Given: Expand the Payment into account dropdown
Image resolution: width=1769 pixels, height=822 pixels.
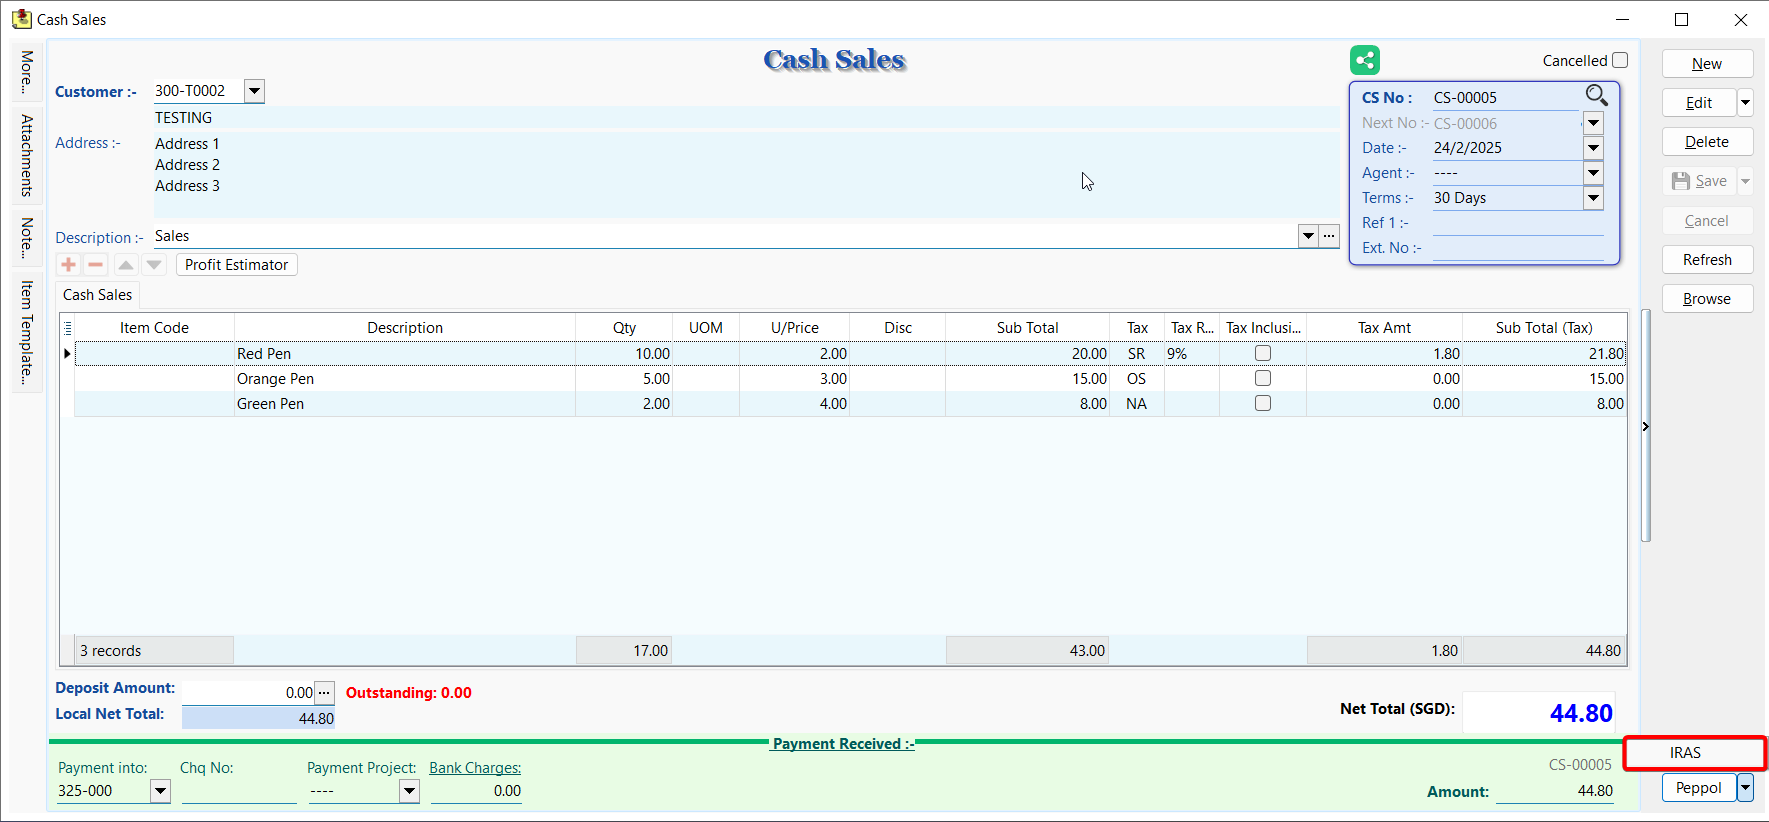Looking at the screenshot, I should [x=160, y=791].
